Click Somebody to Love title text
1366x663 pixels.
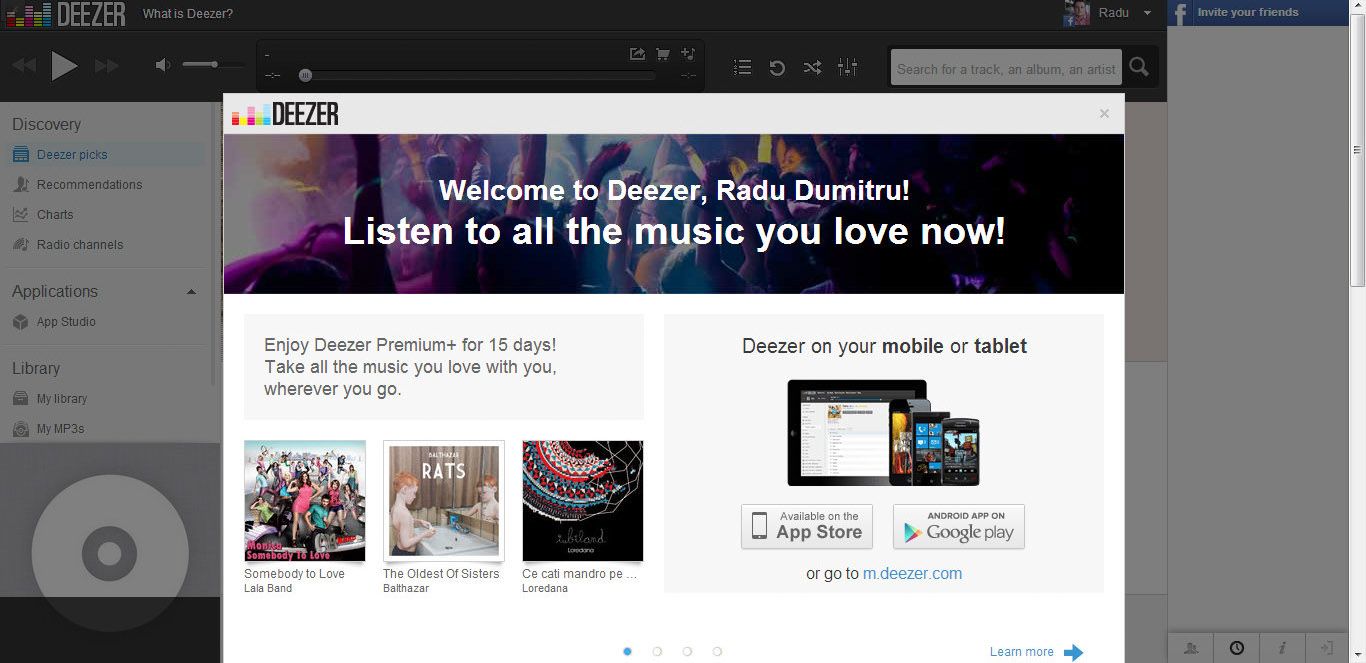point(294,574)
